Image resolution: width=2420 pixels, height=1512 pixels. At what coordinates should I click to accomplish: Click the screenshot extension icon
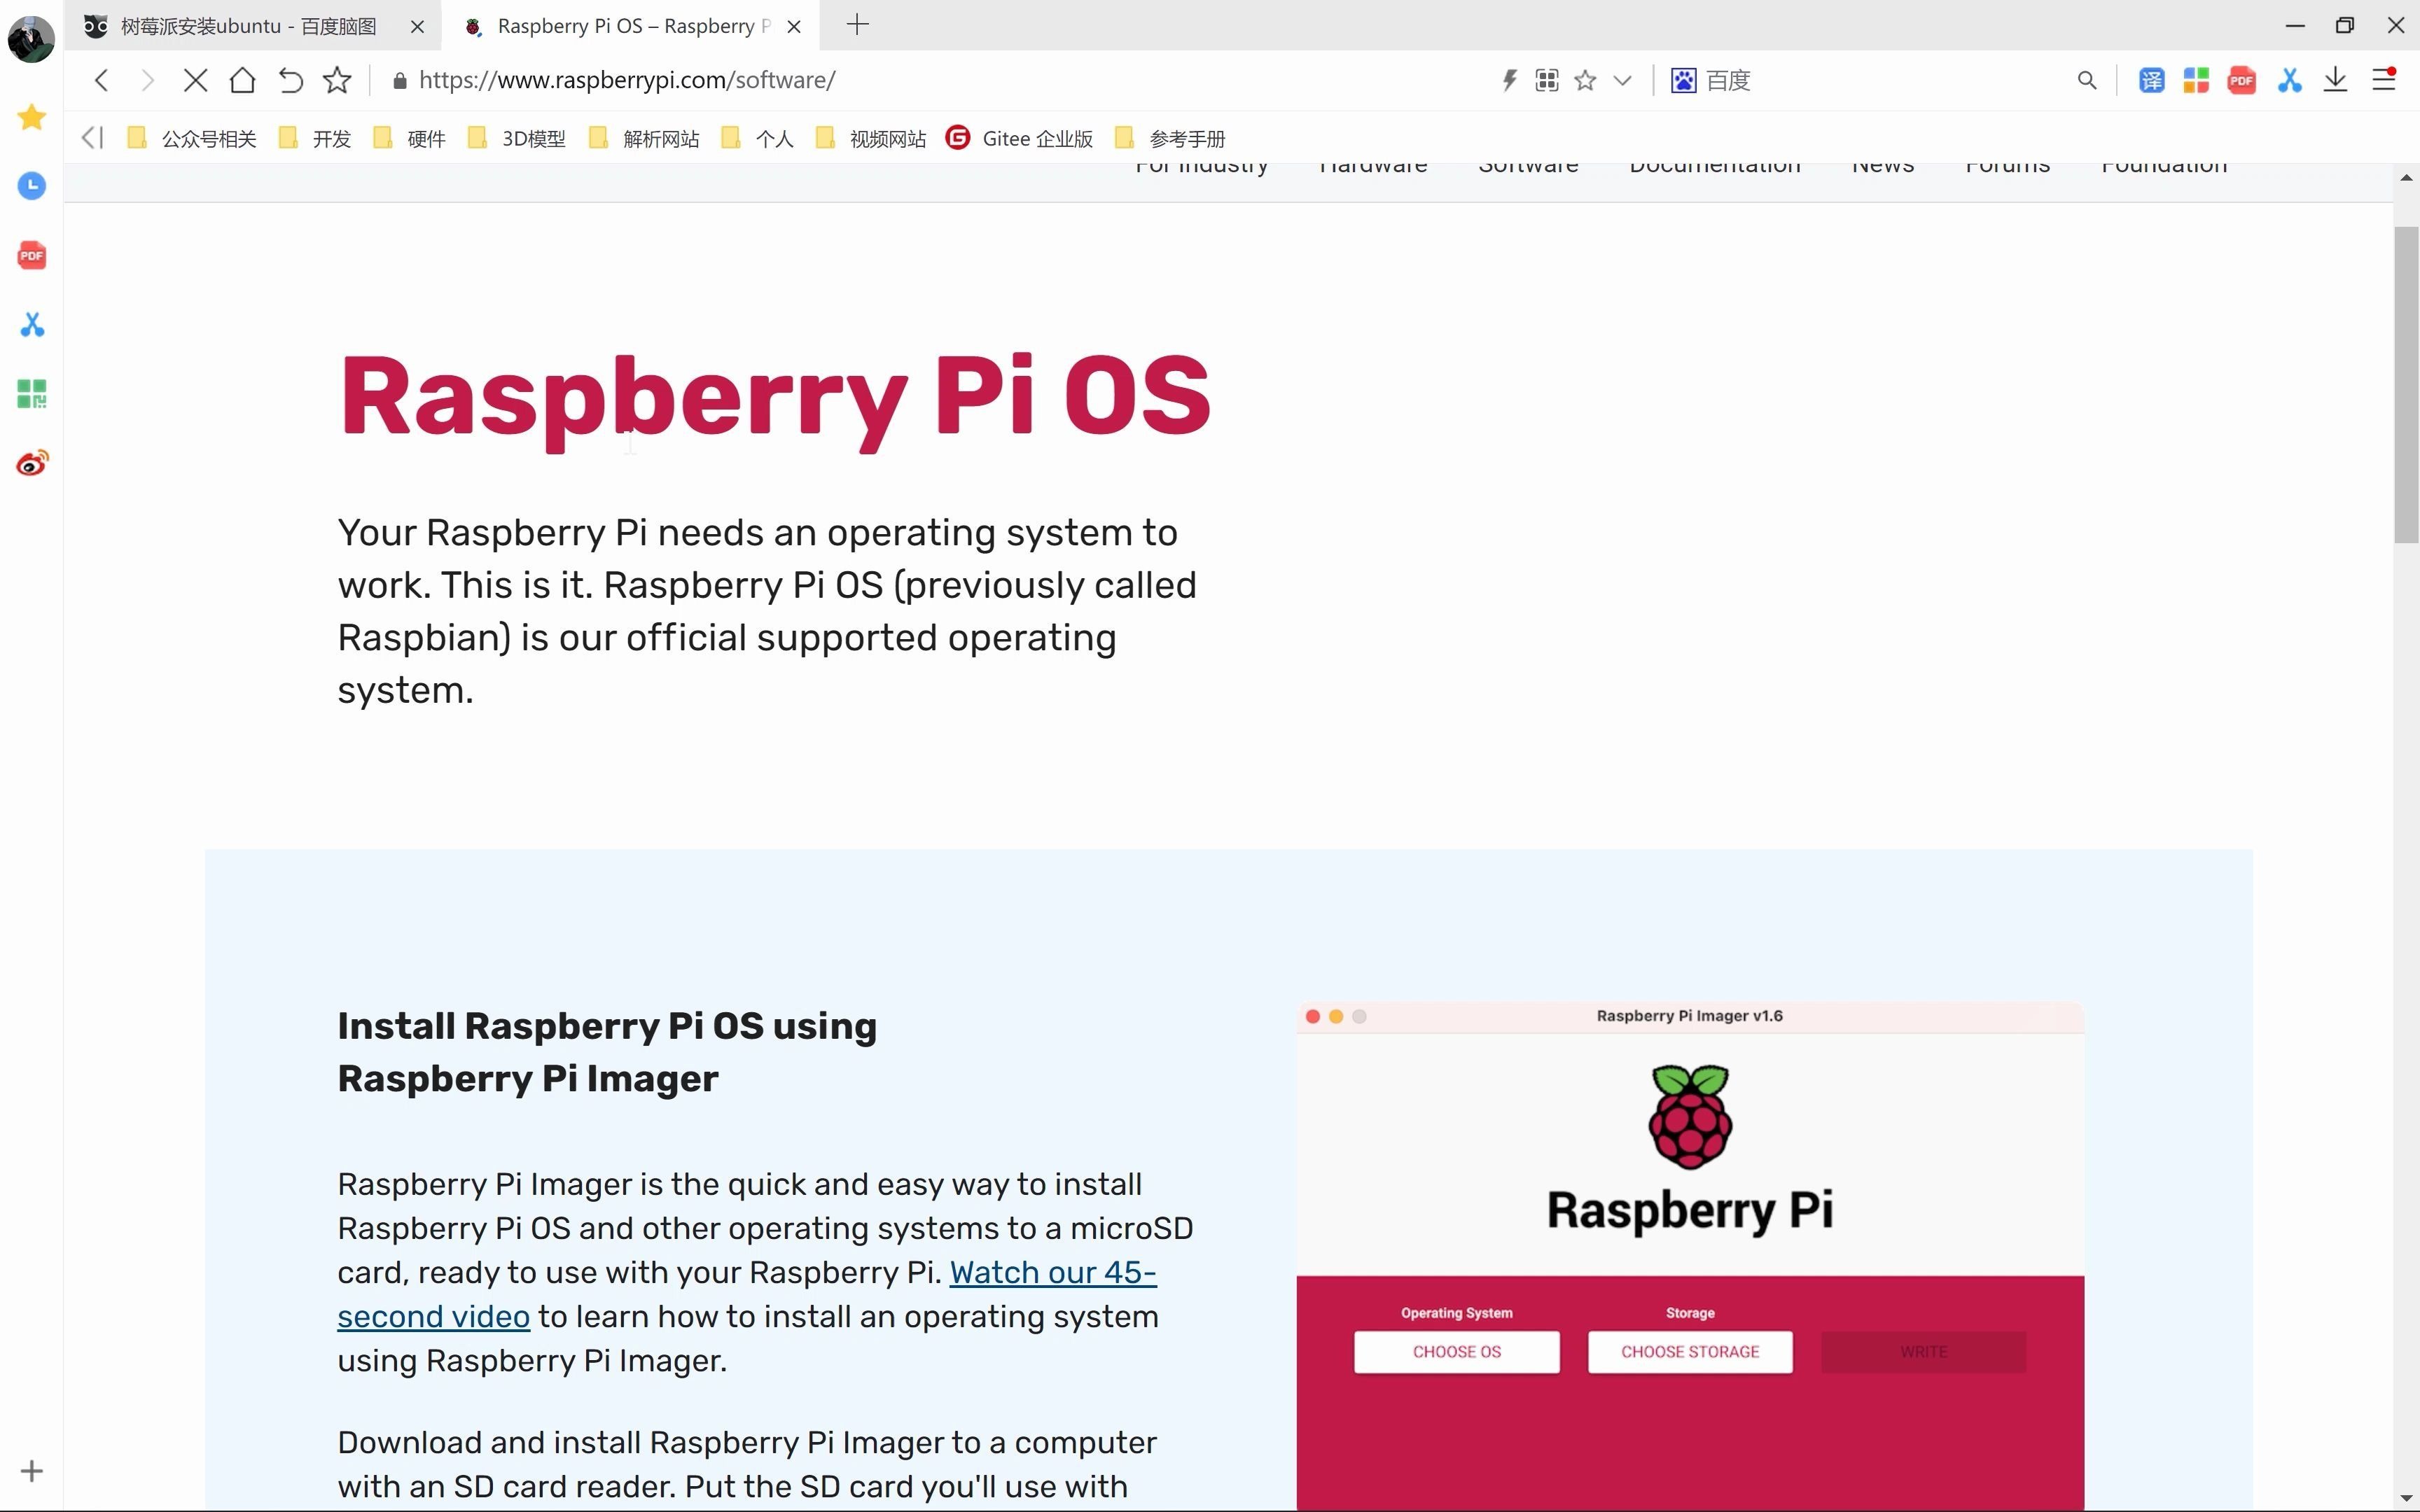(x=2289, y=80)
